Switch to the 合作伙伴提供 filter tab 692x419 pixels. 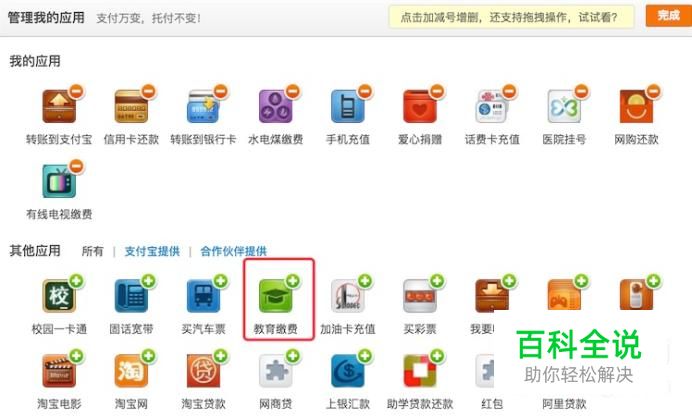tap(233, 251)
